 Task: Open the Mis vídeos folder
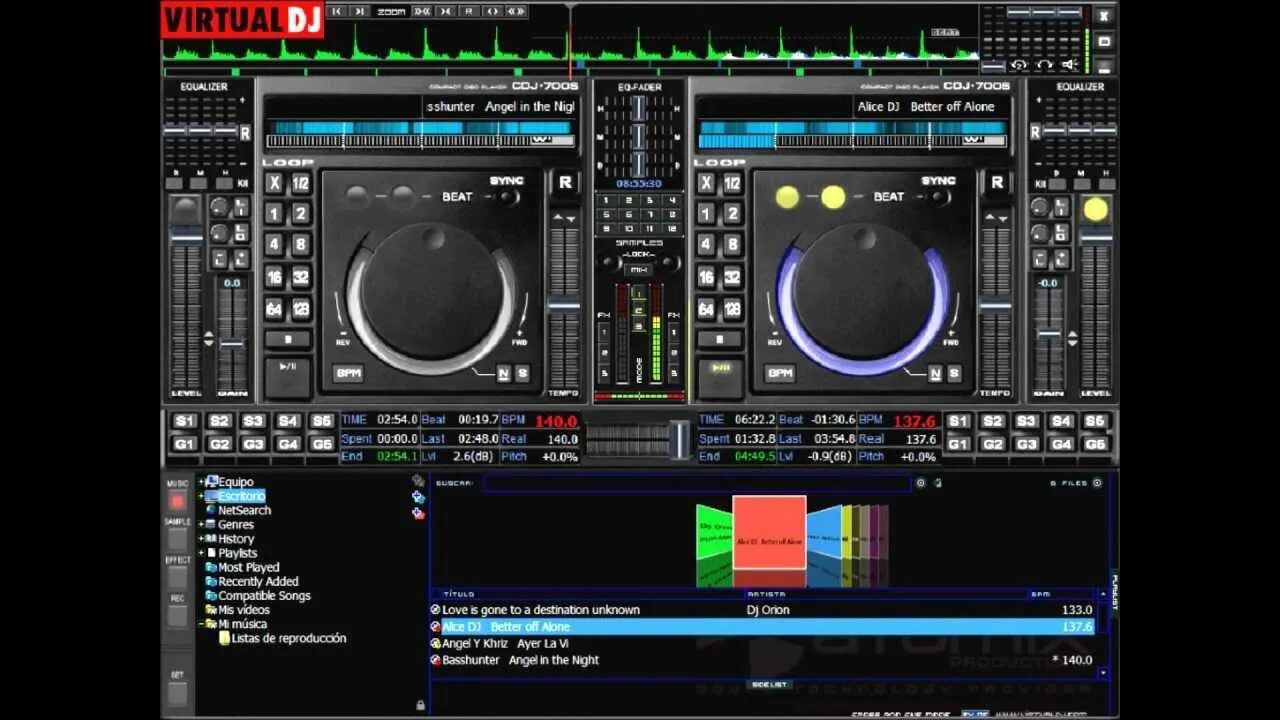(244, 609)
